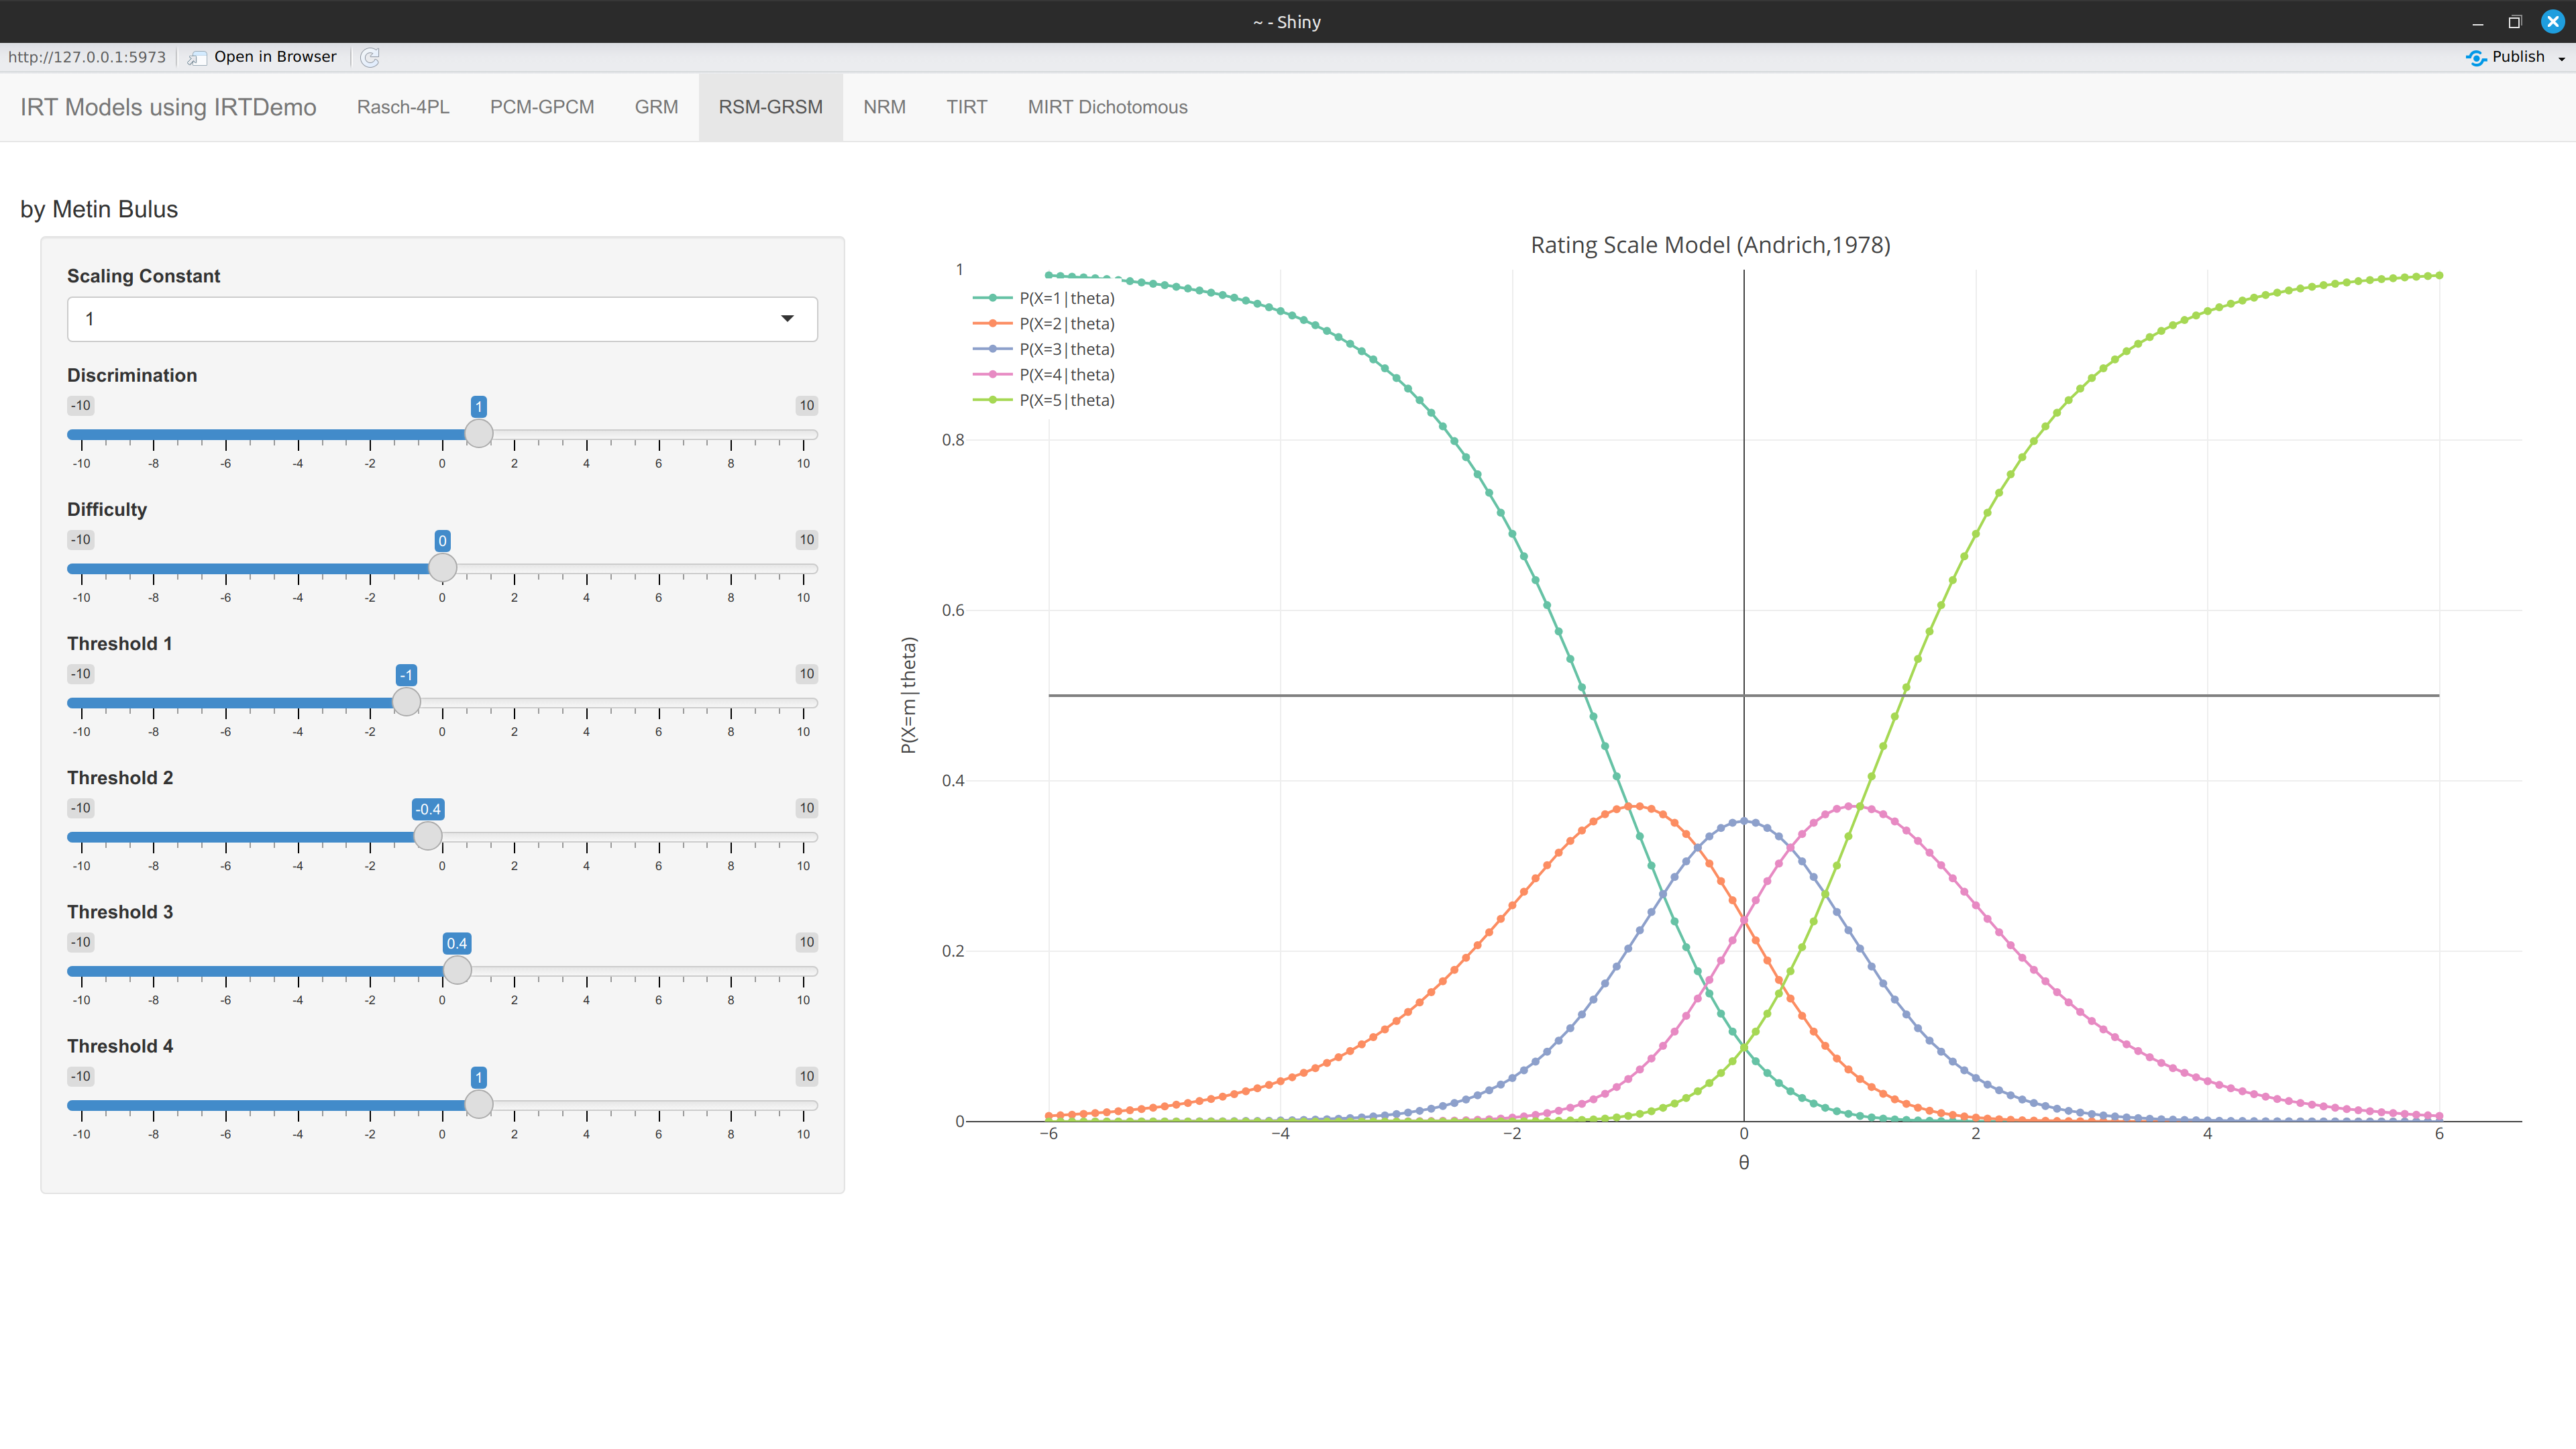Toggle P(X=2|theta) trace in legend
Viewport: 2576px width, 1449px height.
pyautogui.click(x=1044, y=324)
